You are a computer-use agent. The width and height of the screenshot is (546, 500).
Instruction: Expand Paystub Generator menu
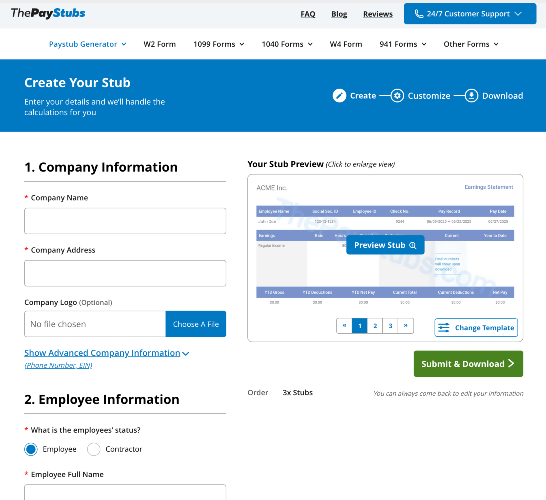[x=87, y=44]
